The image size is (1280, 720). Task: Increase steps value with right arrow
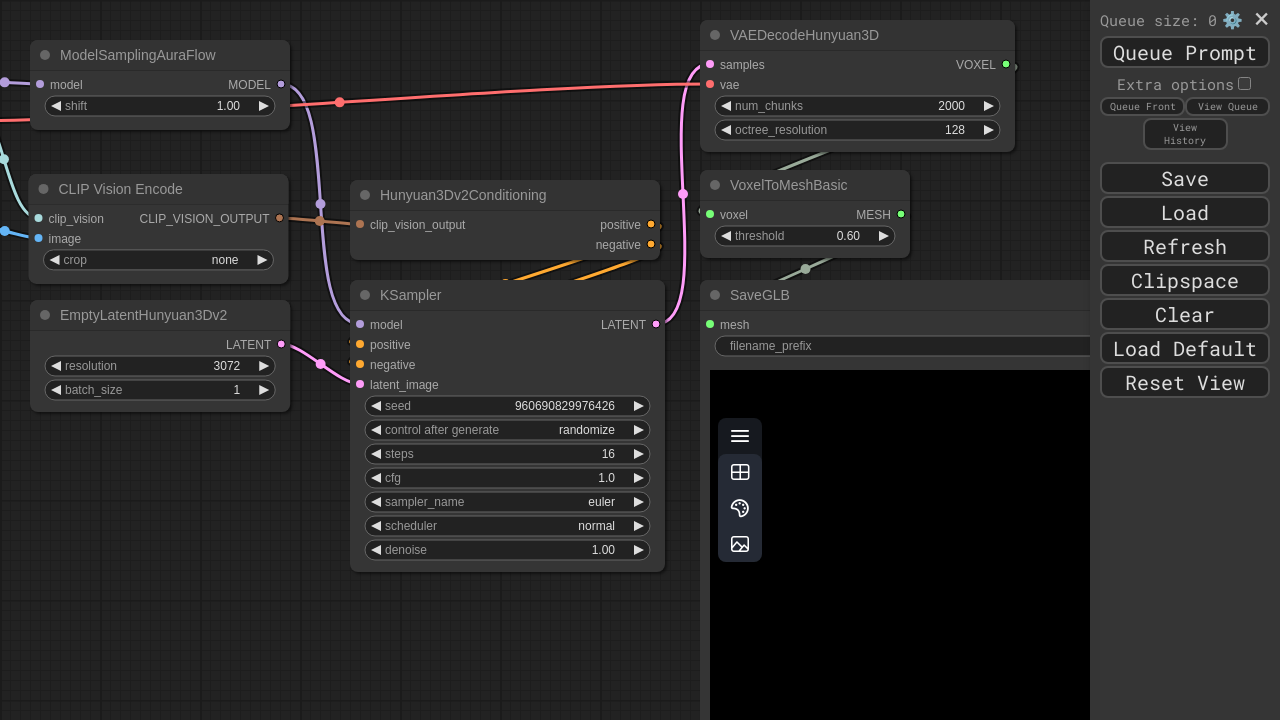point(638,454)
